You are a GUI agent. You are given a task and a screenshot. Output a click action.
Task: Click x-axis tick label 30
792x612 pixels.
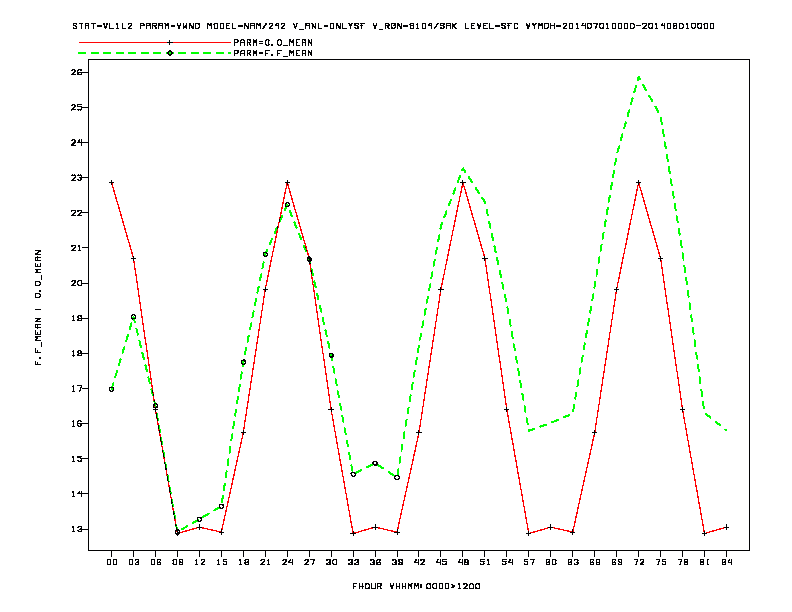point(331,562)
